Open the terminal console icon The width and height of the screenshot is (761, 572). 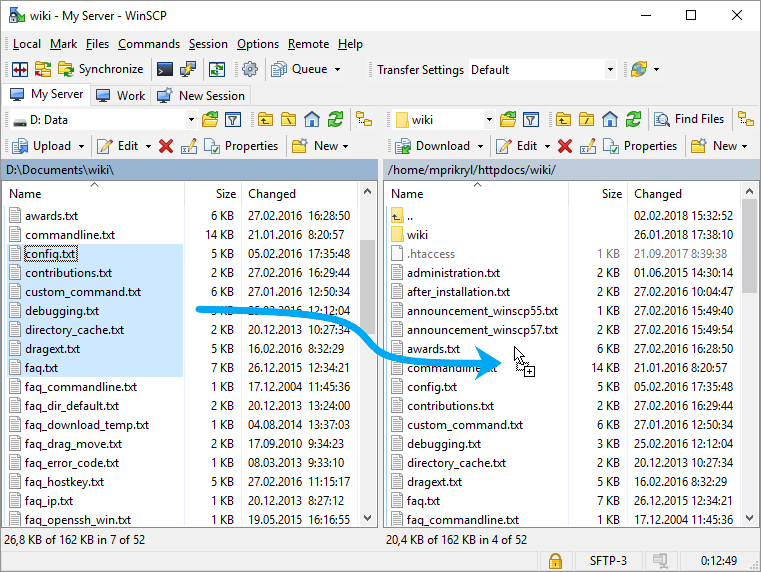tap(165, 70)
